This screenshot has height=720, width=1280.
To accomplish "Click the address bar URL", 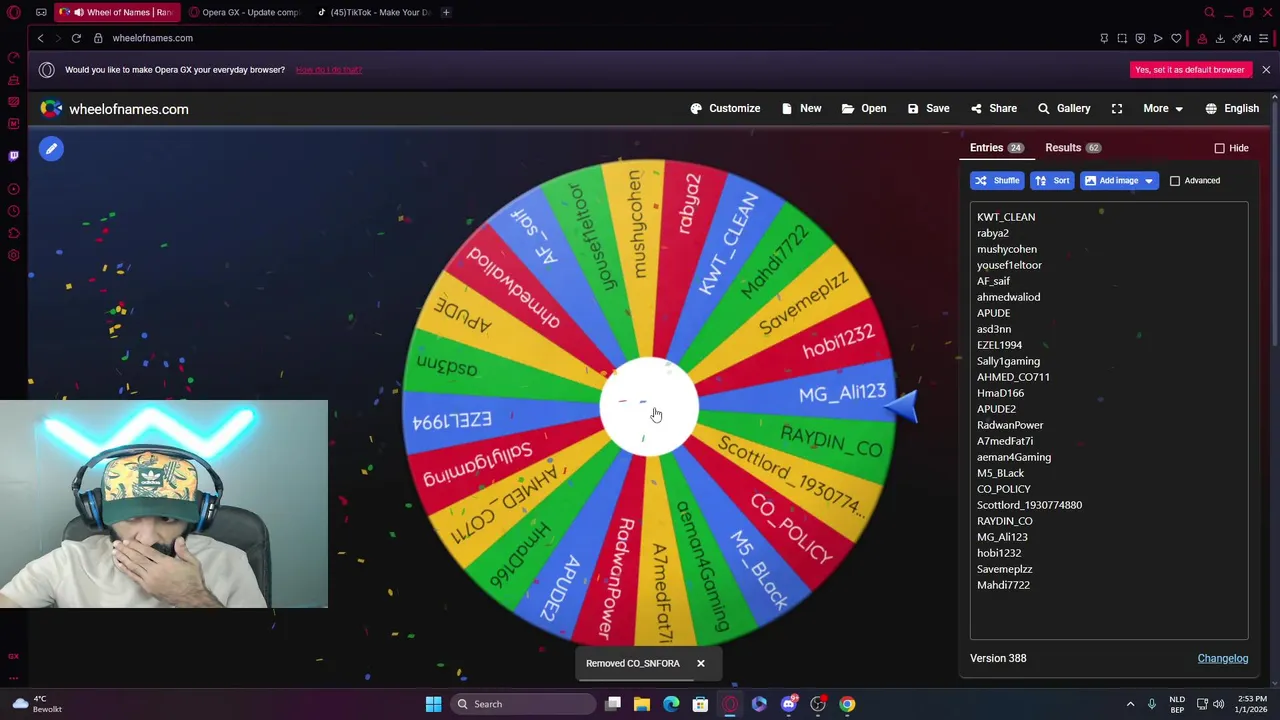I will coord(152,38).
